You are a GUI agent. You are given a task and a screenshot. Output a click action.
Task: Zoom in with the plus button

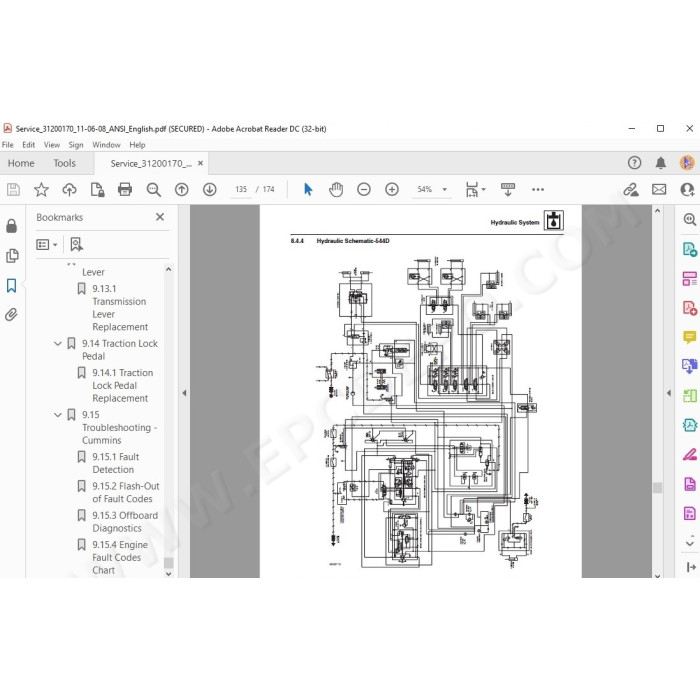392,190
